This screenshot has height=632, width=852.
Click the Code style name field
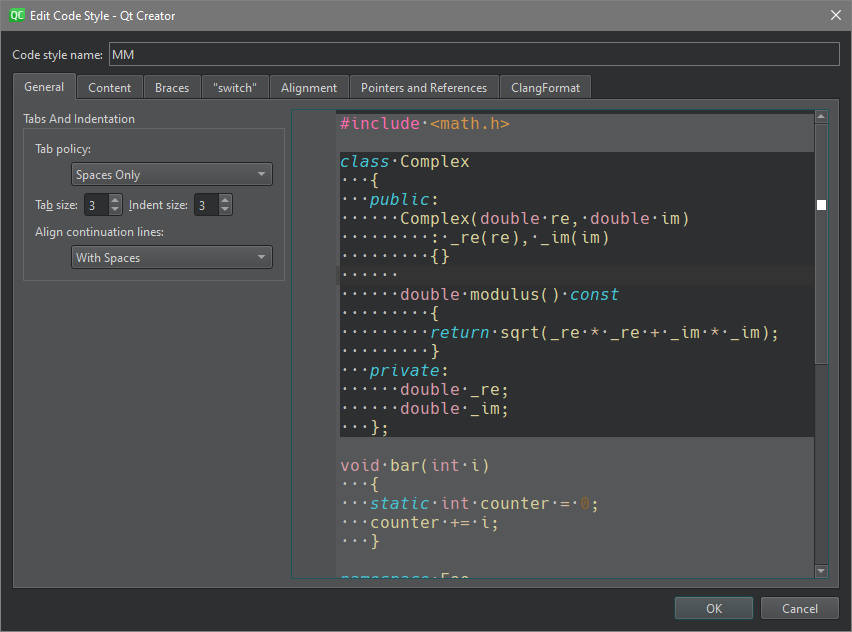pyautogui.click(x=473, y=54)
